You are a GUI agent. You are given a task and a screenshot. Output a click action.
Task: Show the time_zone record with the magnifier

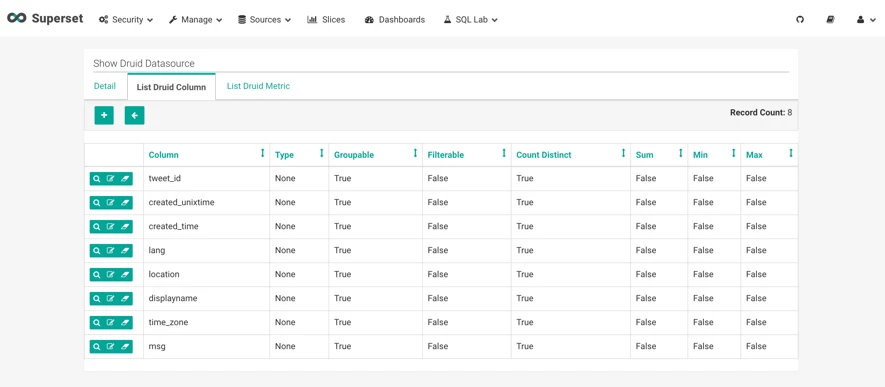[x=97, y=322]
